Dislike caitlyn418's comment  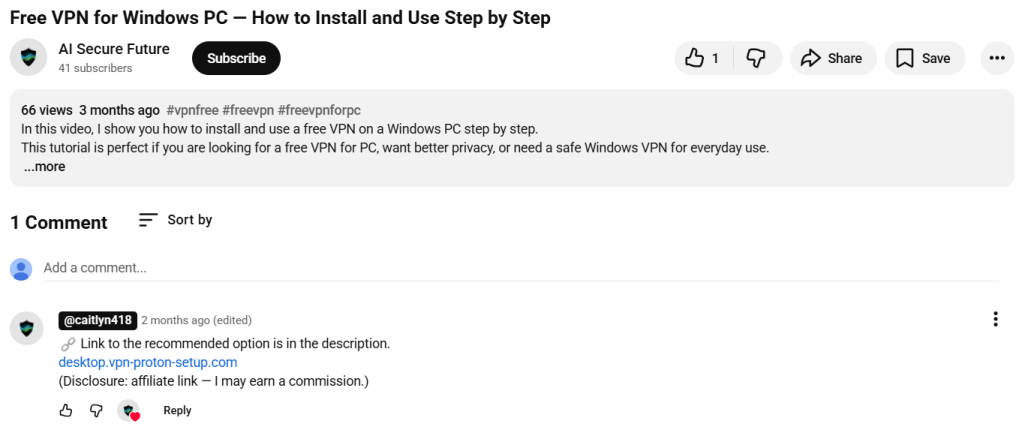point(96,410)
